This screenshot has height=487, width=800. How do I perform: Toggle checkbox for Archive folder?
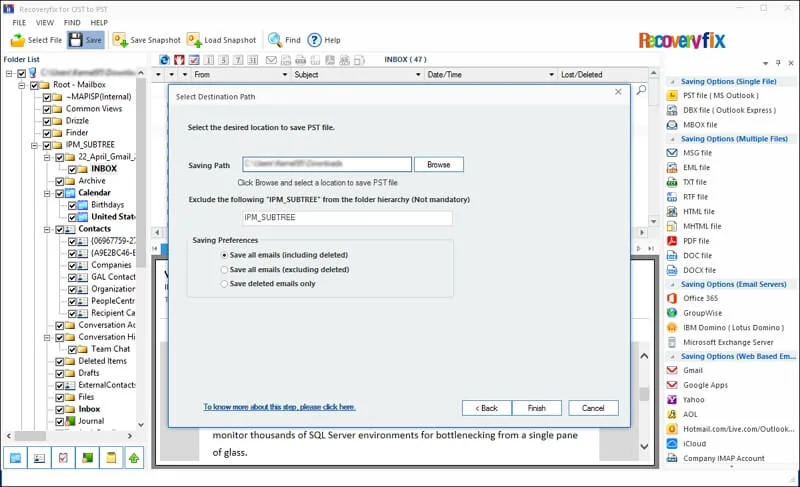[x=59, y=182]
